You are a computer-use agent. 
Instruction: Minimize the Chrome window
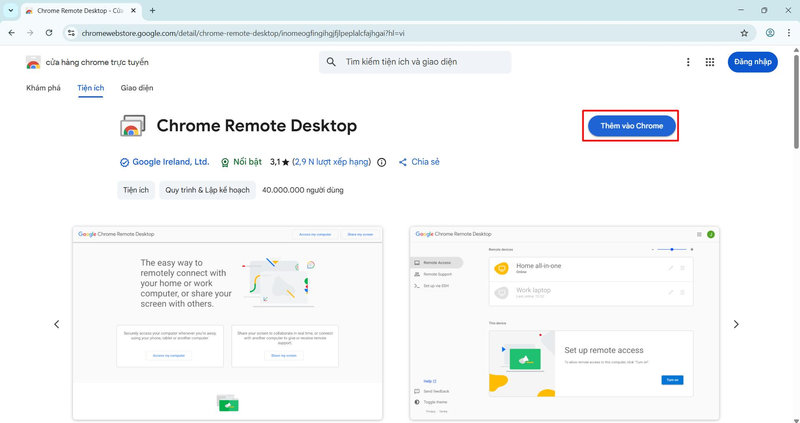coord(741,10)
